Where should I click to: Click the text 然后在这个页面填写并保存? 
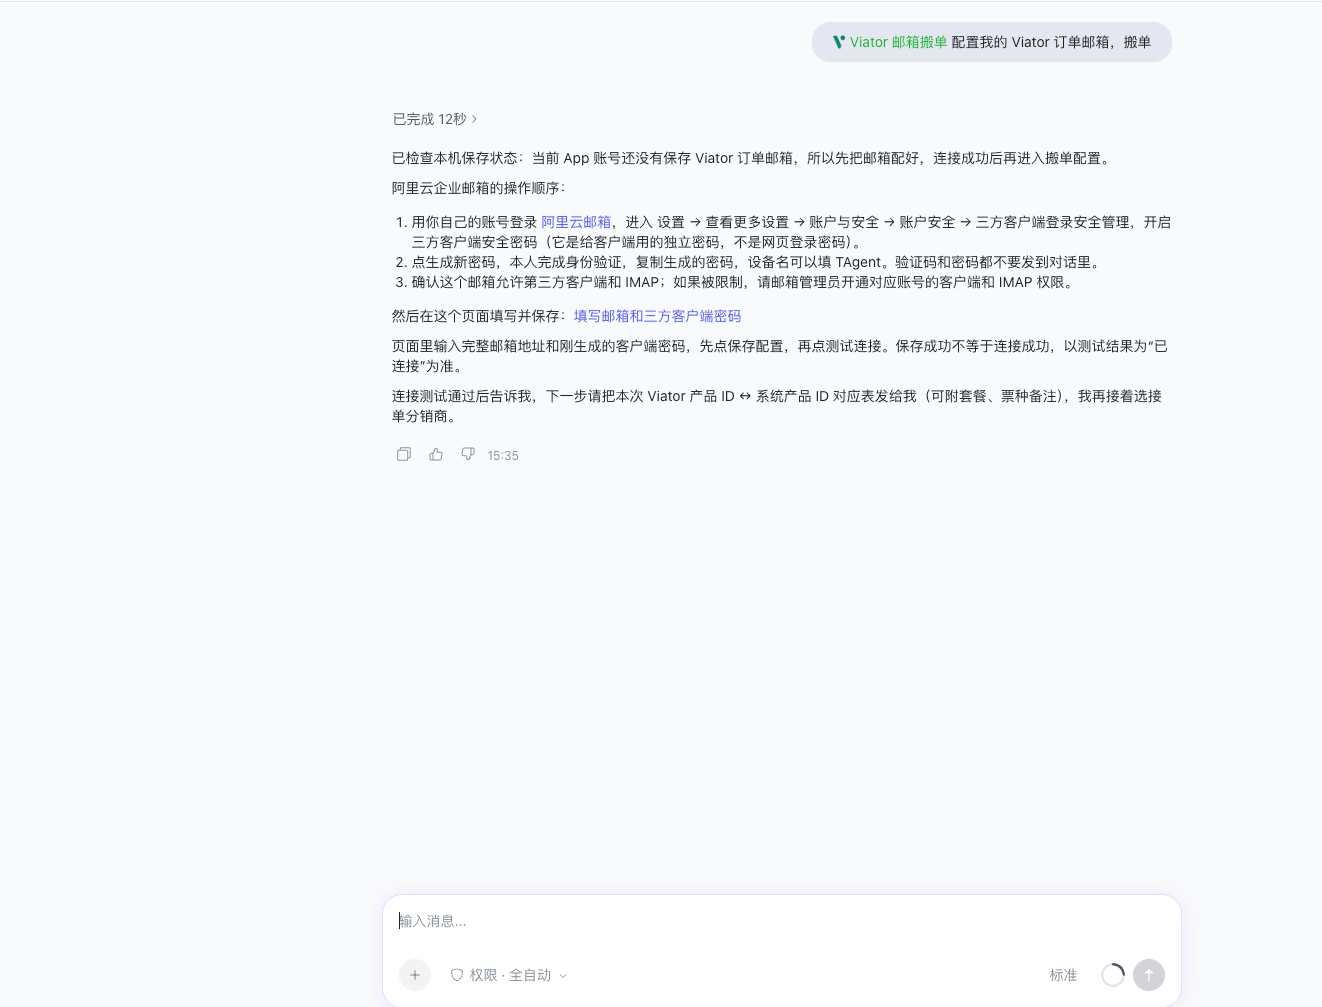point(480,316)
